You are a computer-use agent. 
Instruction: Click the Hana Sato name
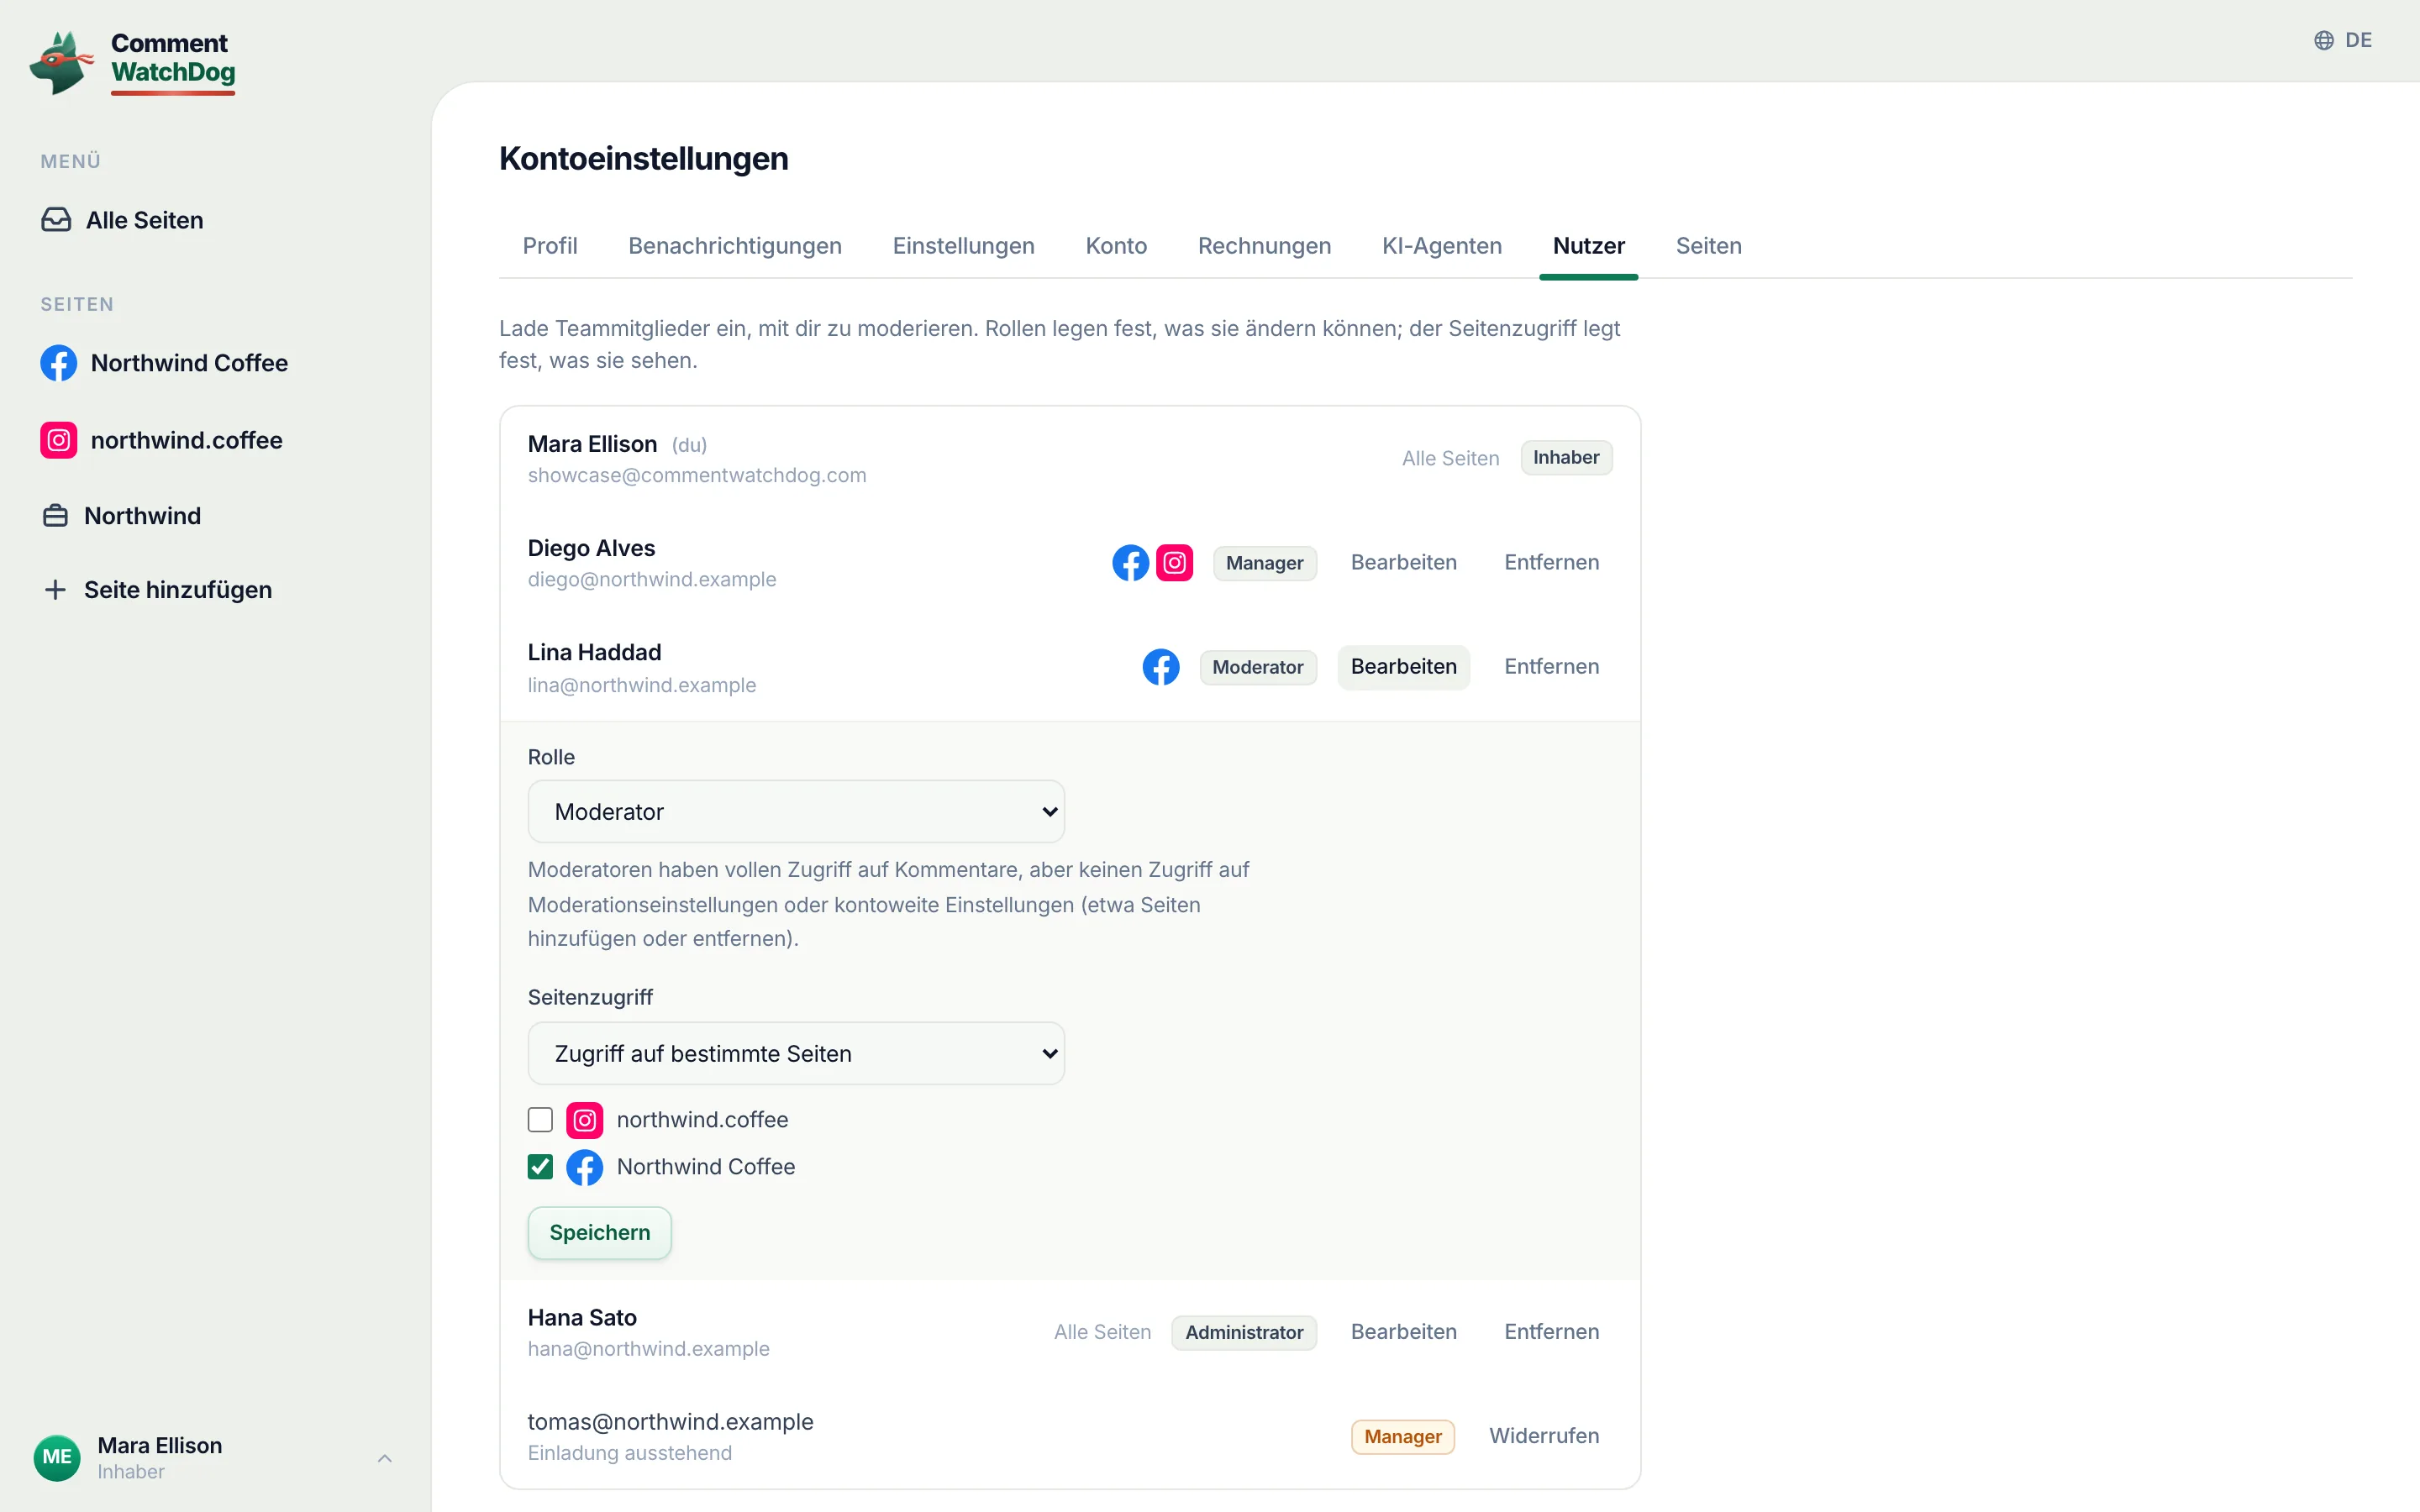click(x=582, y=1318)
